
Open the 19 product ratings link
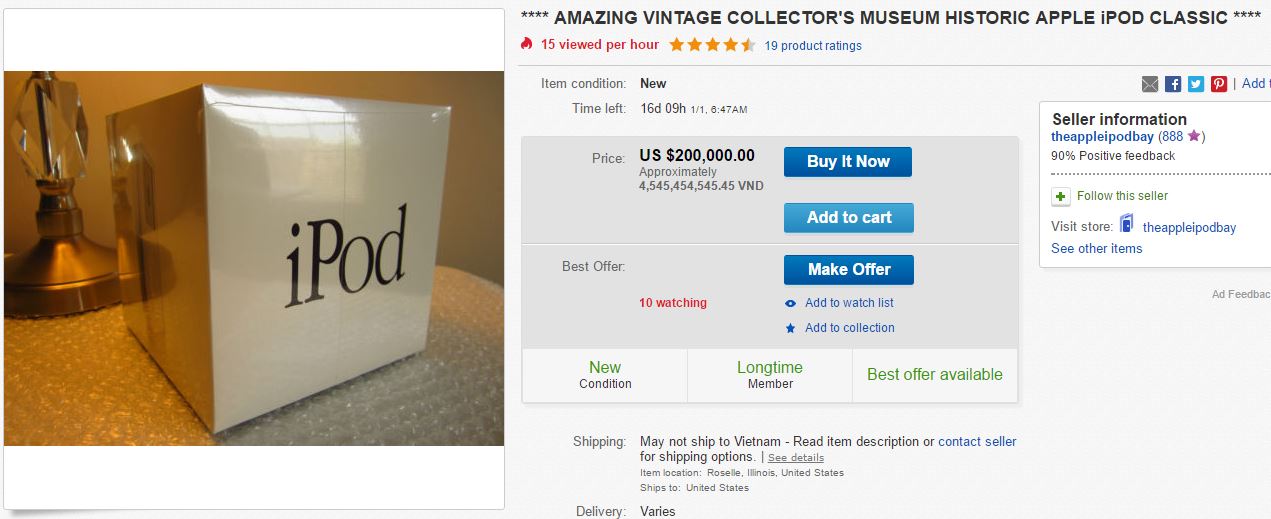tap(812, 45)
